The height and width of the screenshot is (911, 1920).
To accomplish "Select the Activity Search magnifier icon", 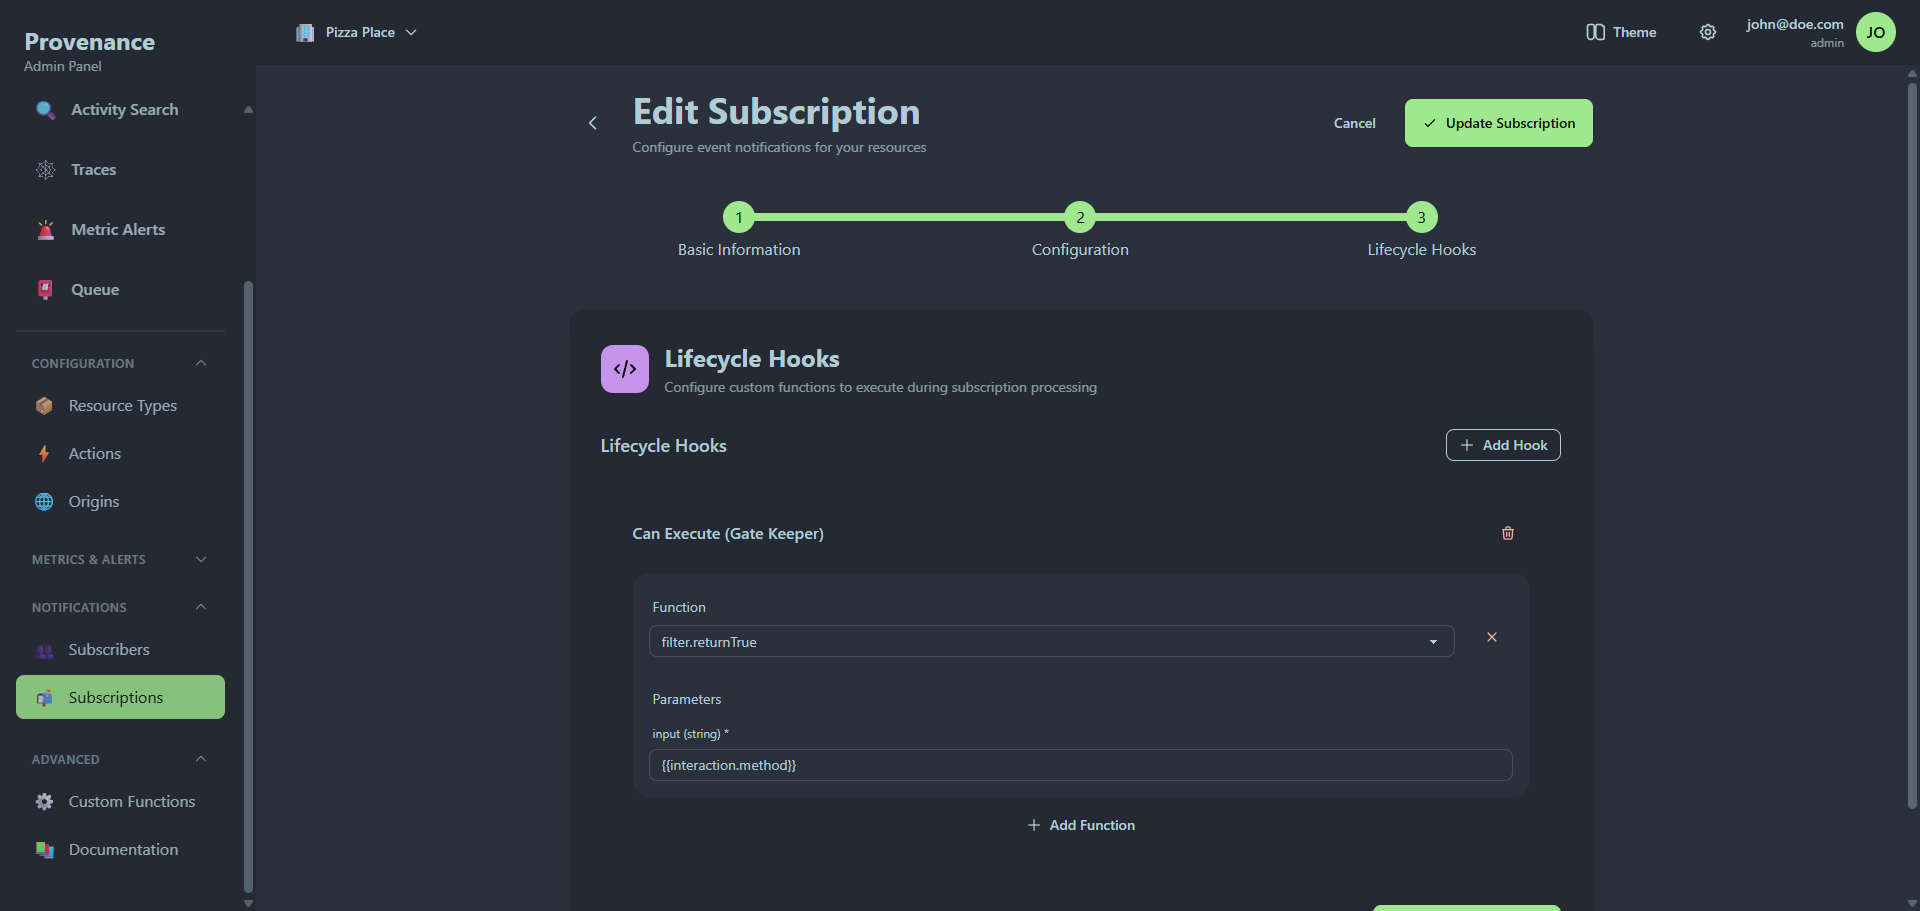I will coord(45,110).
